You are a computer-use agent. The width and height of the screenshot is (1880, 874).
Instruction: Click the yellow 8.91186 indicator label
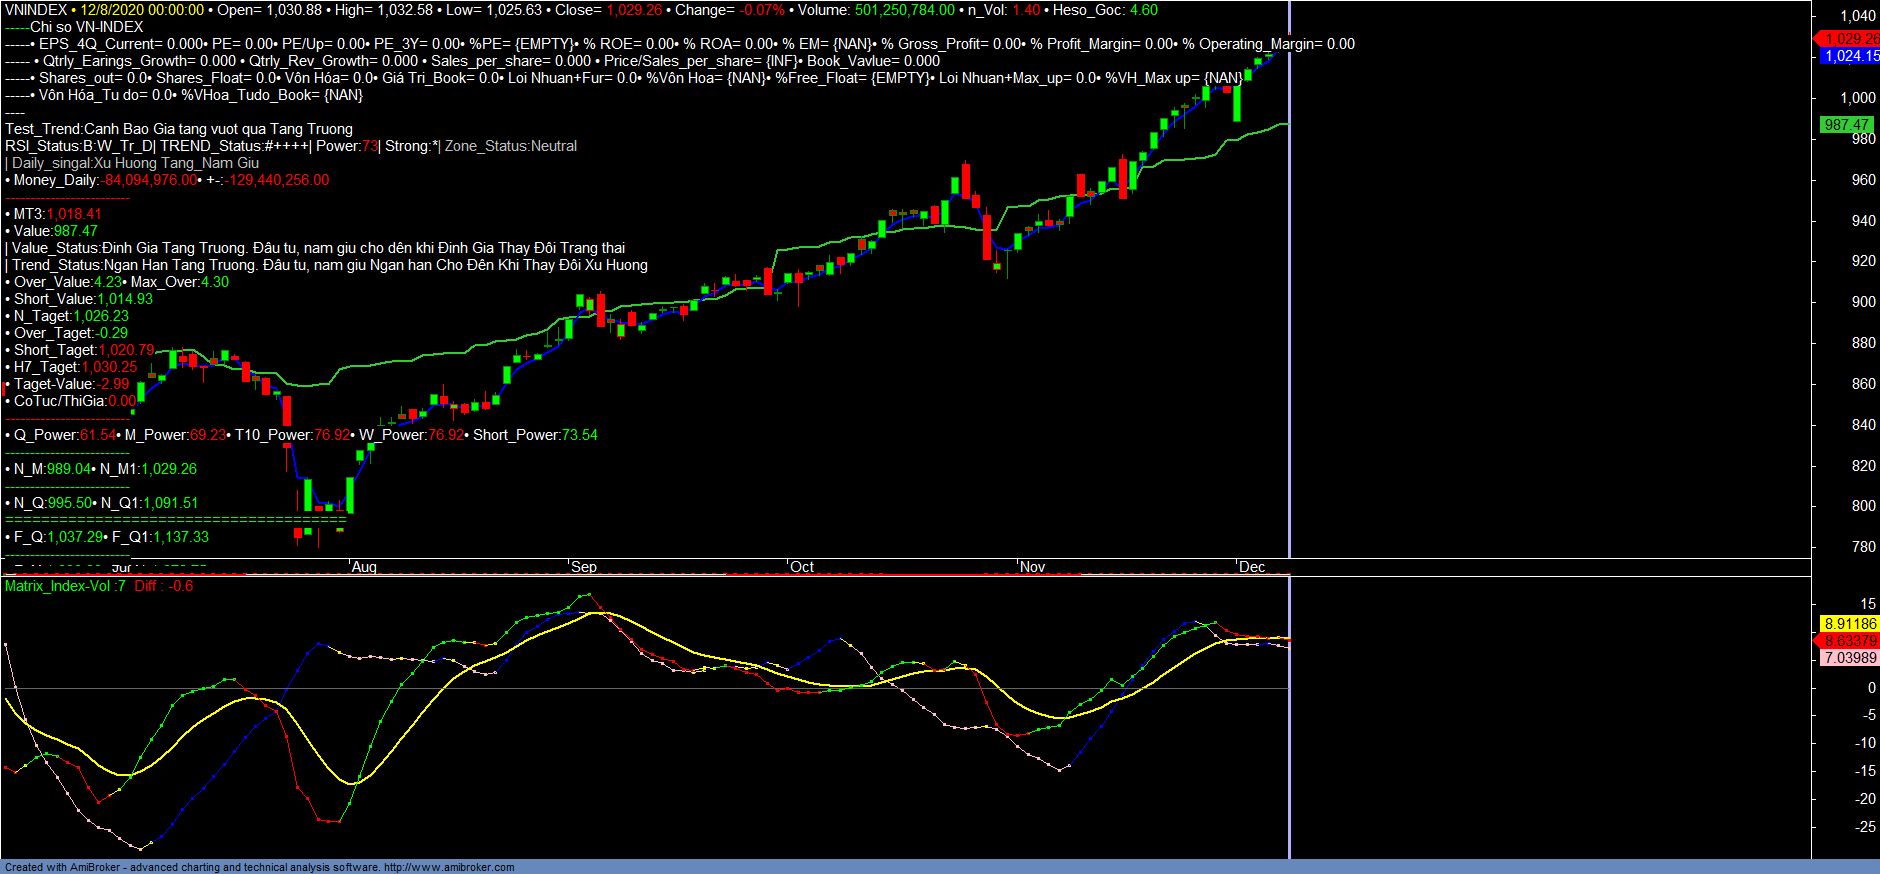[1849, 624]
